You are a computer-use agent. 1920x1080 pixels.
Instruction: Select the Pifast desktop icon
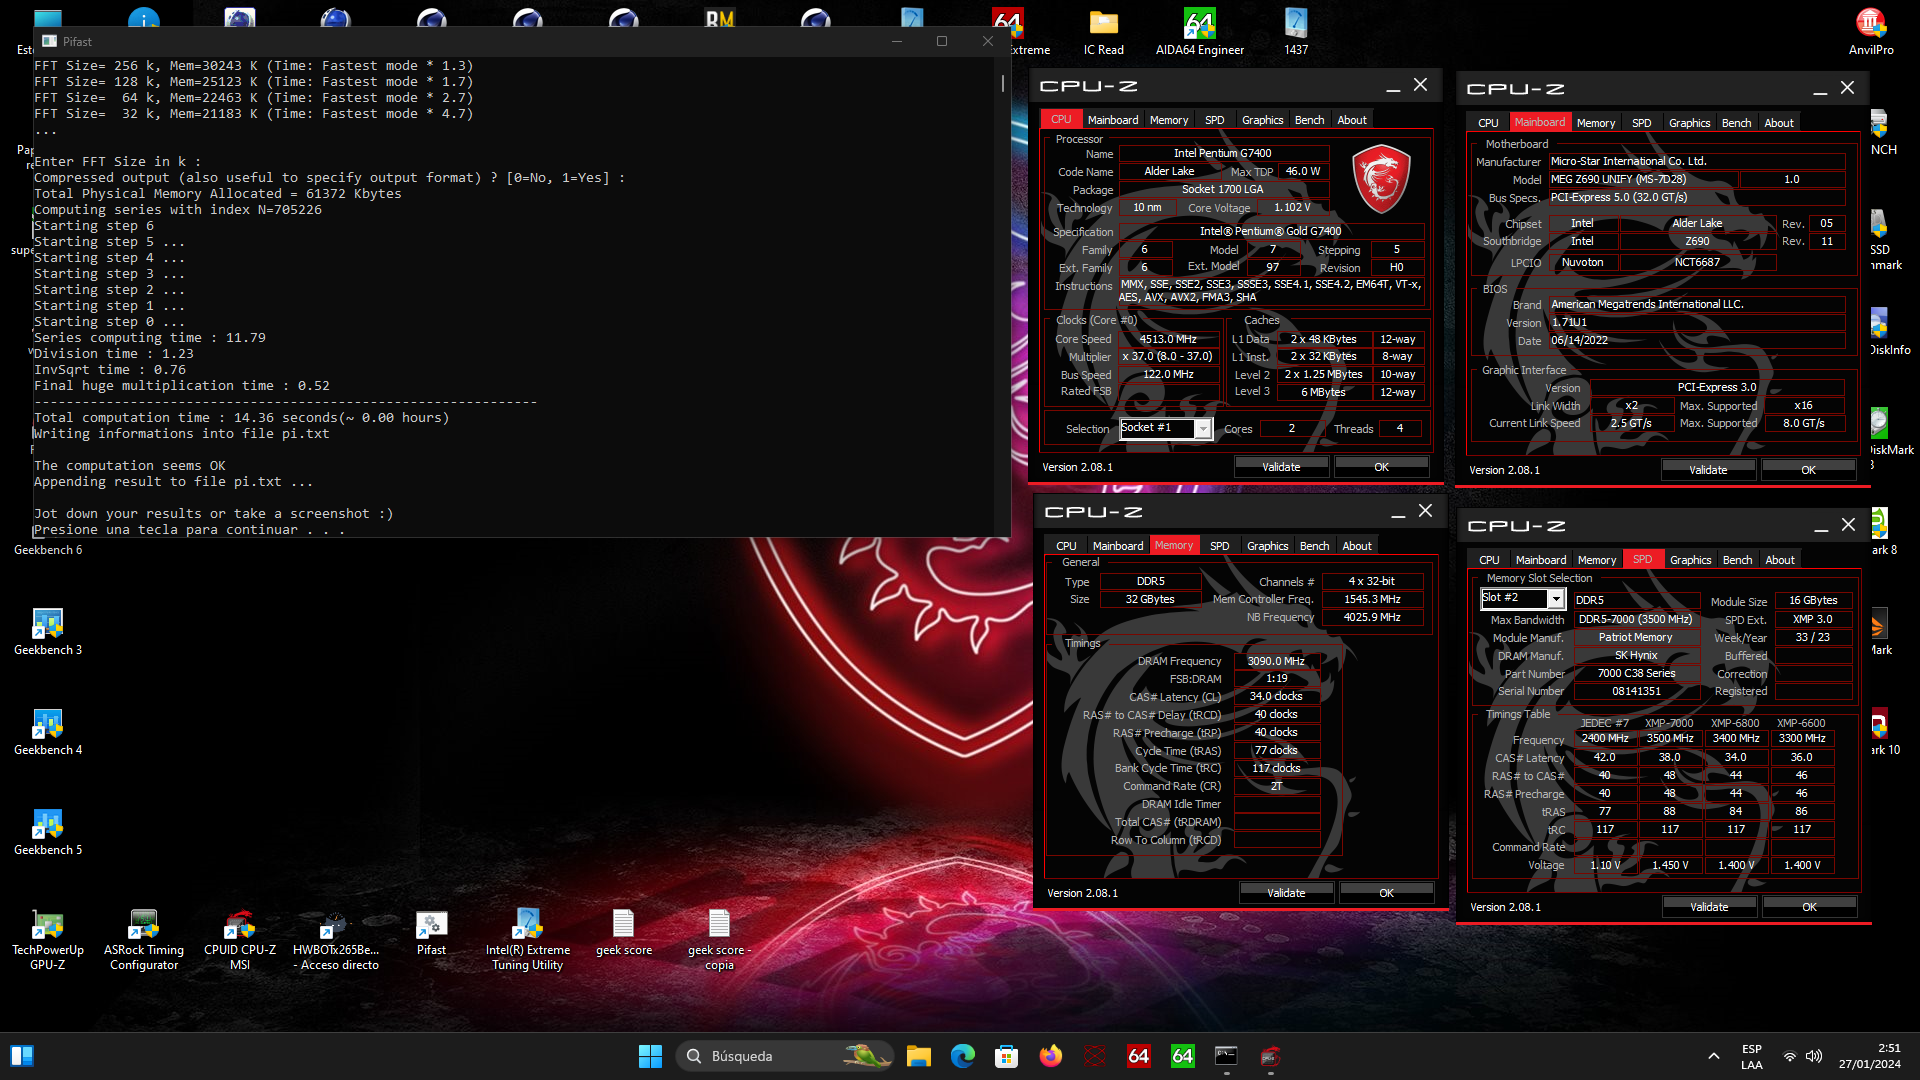(432, 933)
